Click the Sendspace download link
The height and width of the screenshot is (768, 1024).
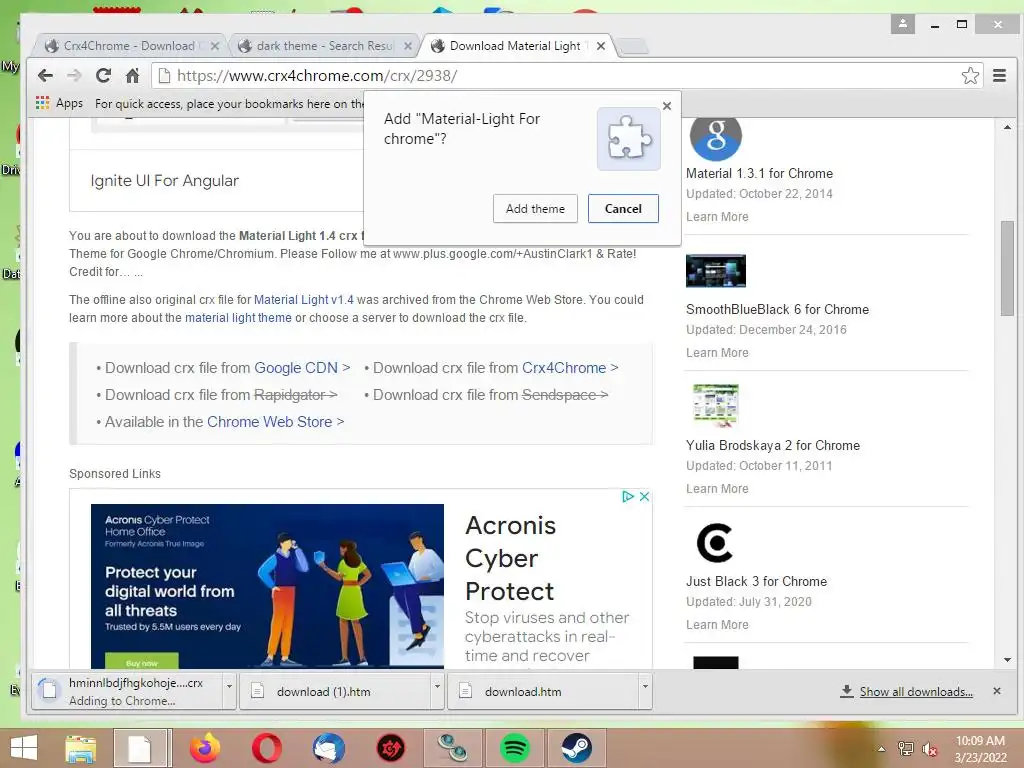(565, 395)
